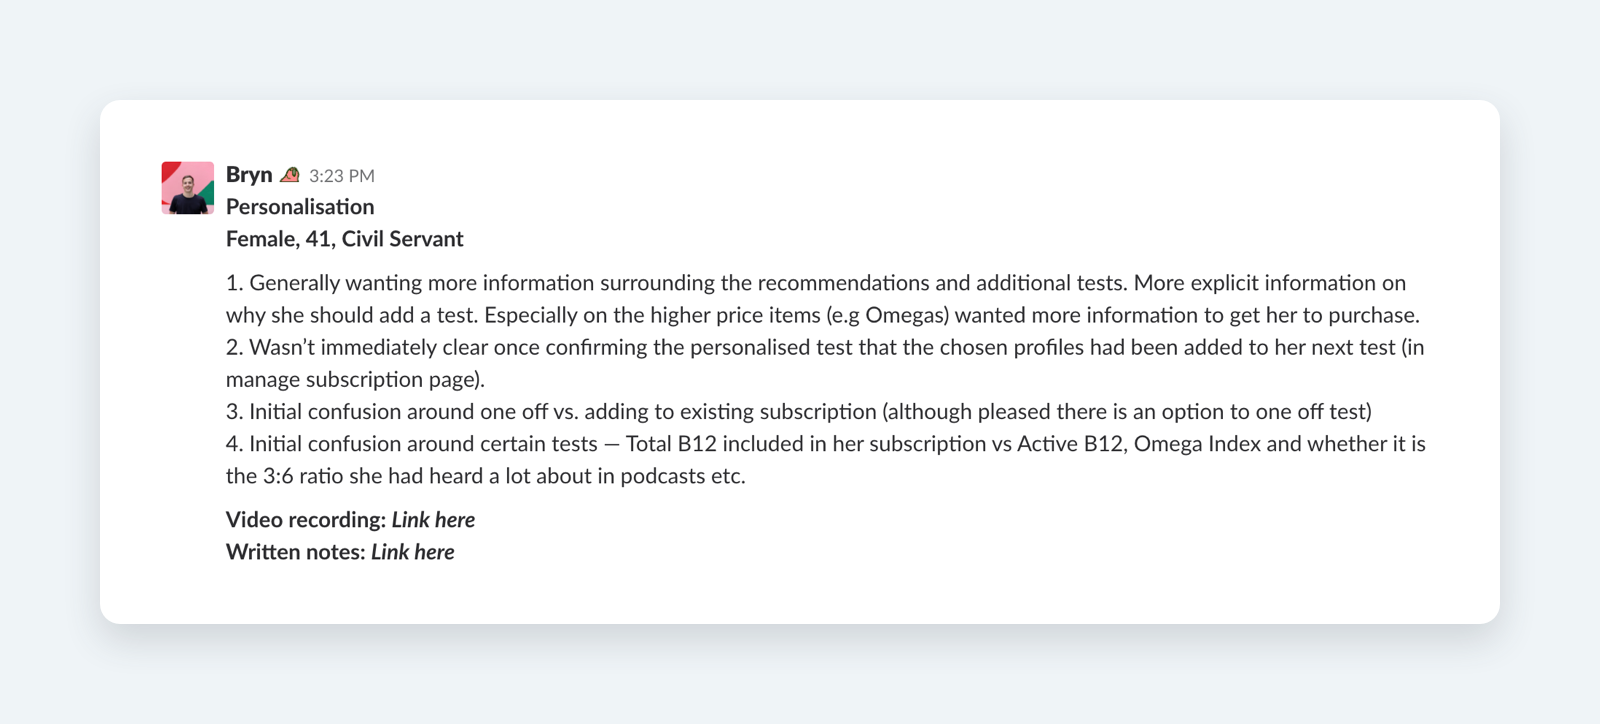This screenshot has width=1600, height=724.
Task: Open the Video recording 'Link here' link
Action: coord(433,520)
